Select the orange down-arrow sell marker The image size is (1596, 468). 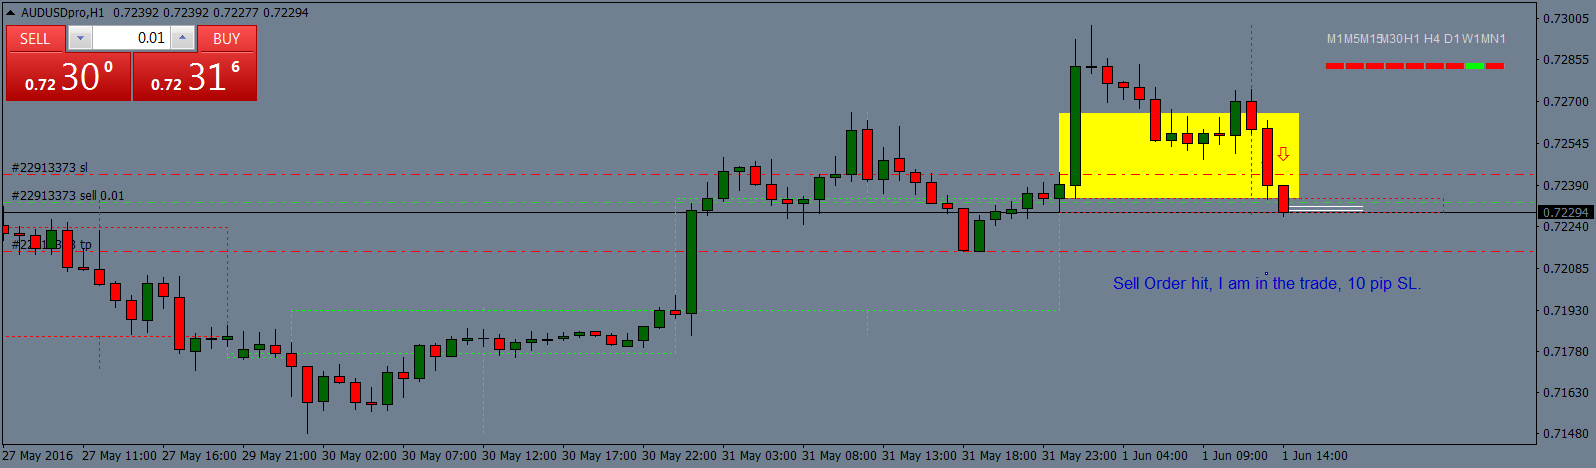[1283, 155]
